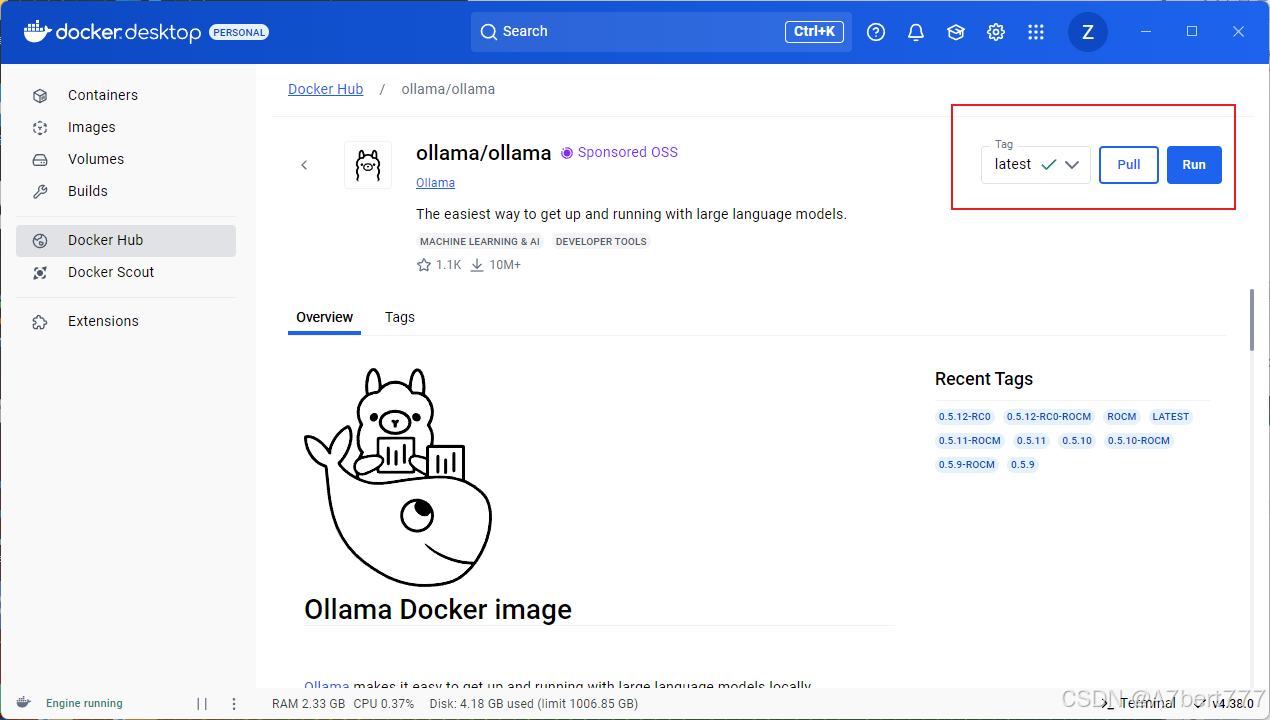Open Settings gear icon

tap(996, 32)
